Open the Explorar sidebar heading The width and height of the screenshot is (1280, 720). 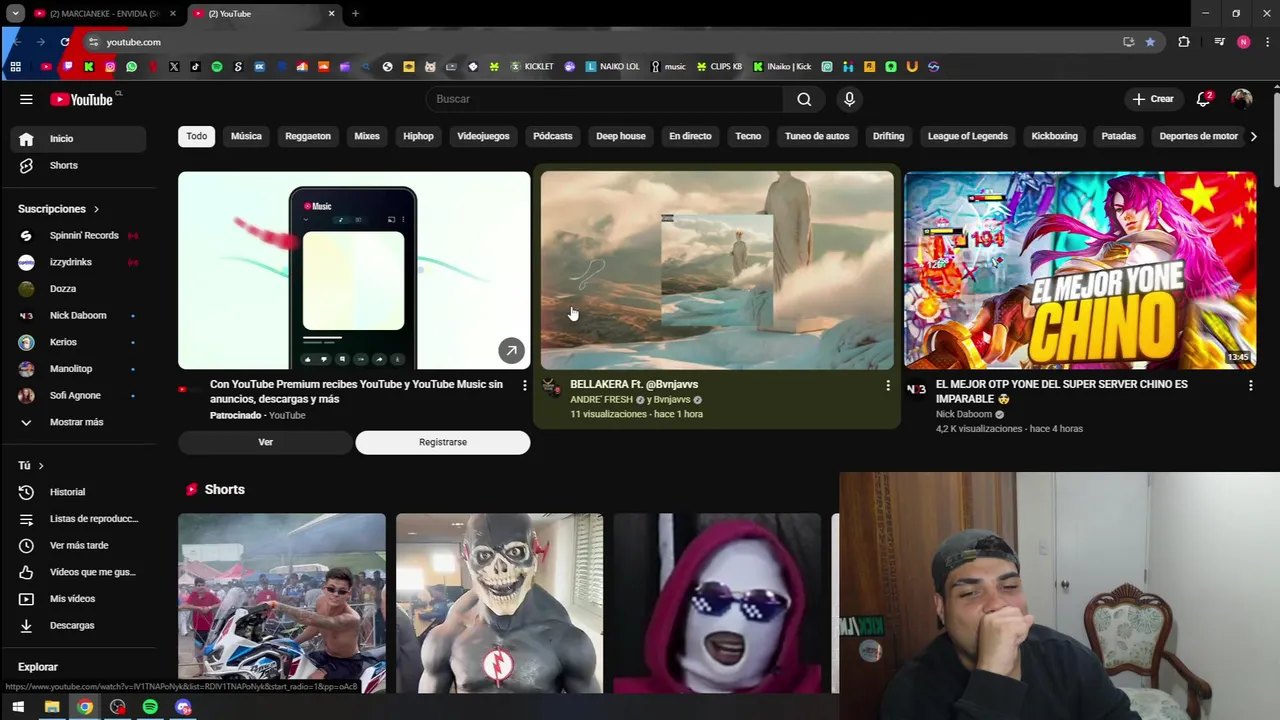point(38,667)
